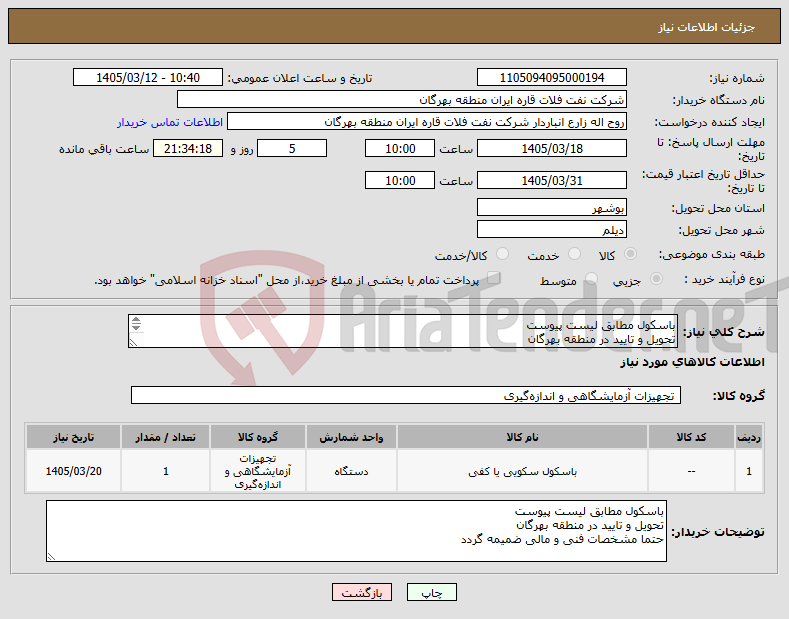Click the response deadline date 1405/03/18 field
789x619 pixels.
[x=551, y=149]
